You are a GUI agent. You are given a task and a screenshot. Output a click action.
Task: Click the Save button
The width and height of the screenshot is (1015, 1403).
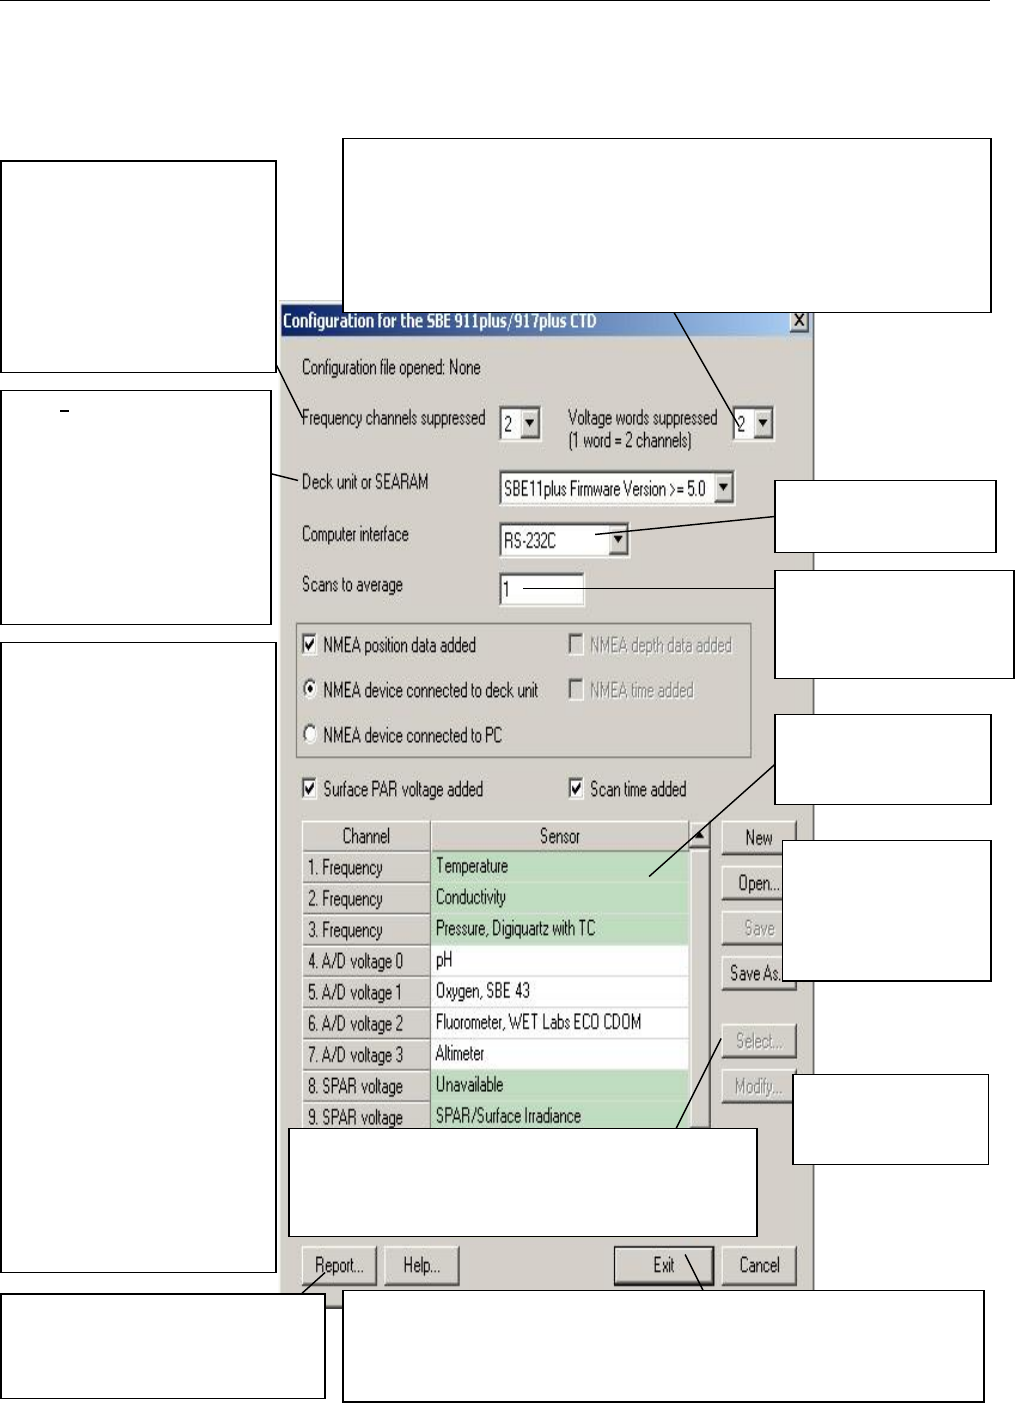(x=752, y=928)
